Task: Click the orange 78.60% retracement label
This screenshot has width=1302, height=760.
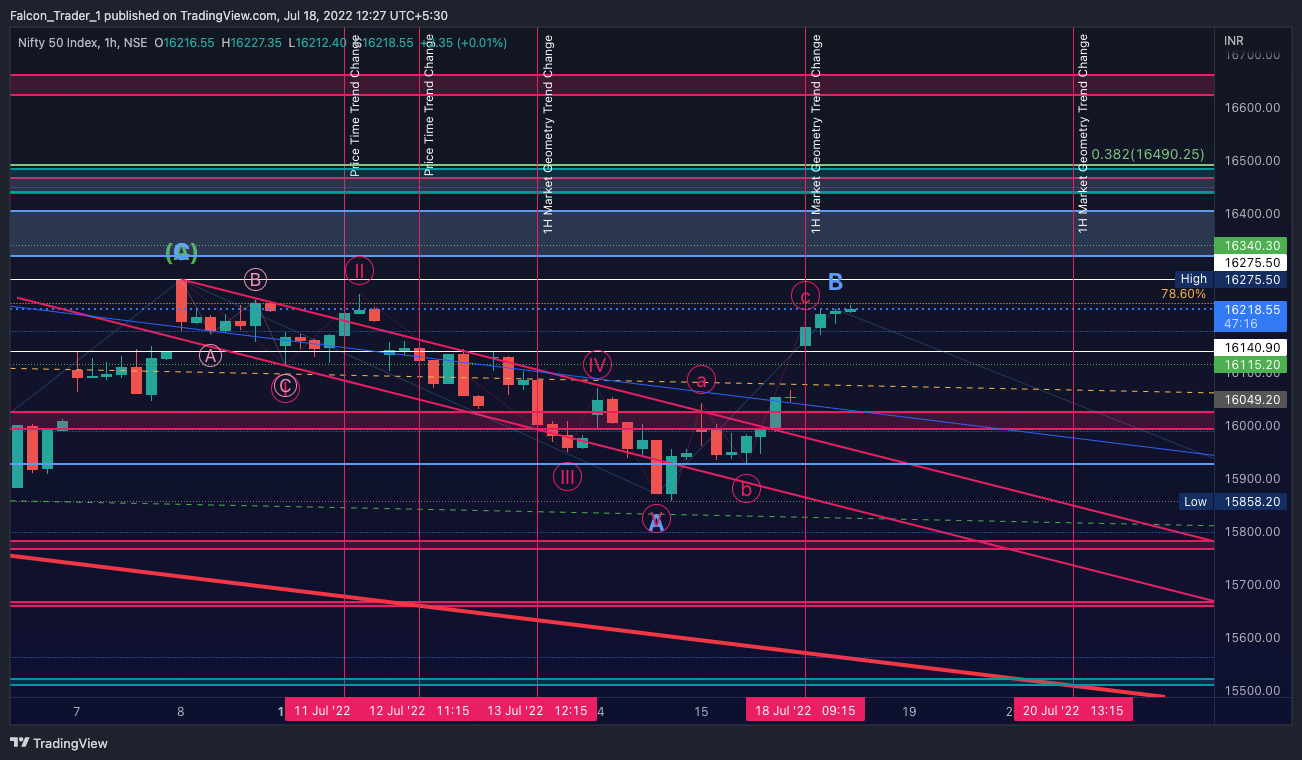Action: tap(1183, 294)
